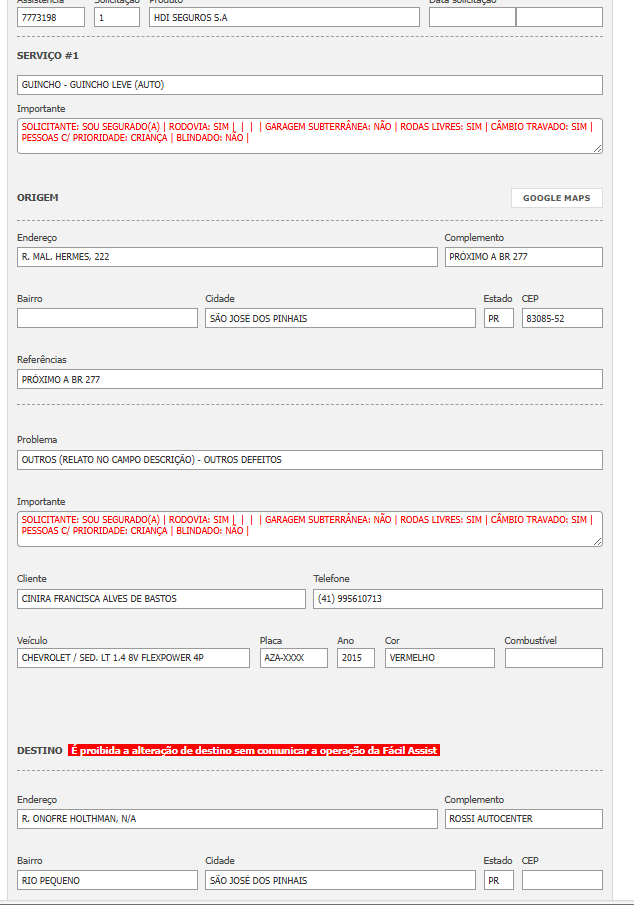This screenshot has height=905, width=634.
Task: Click the destination Estado field PR
Action: (x=499, y=880)
